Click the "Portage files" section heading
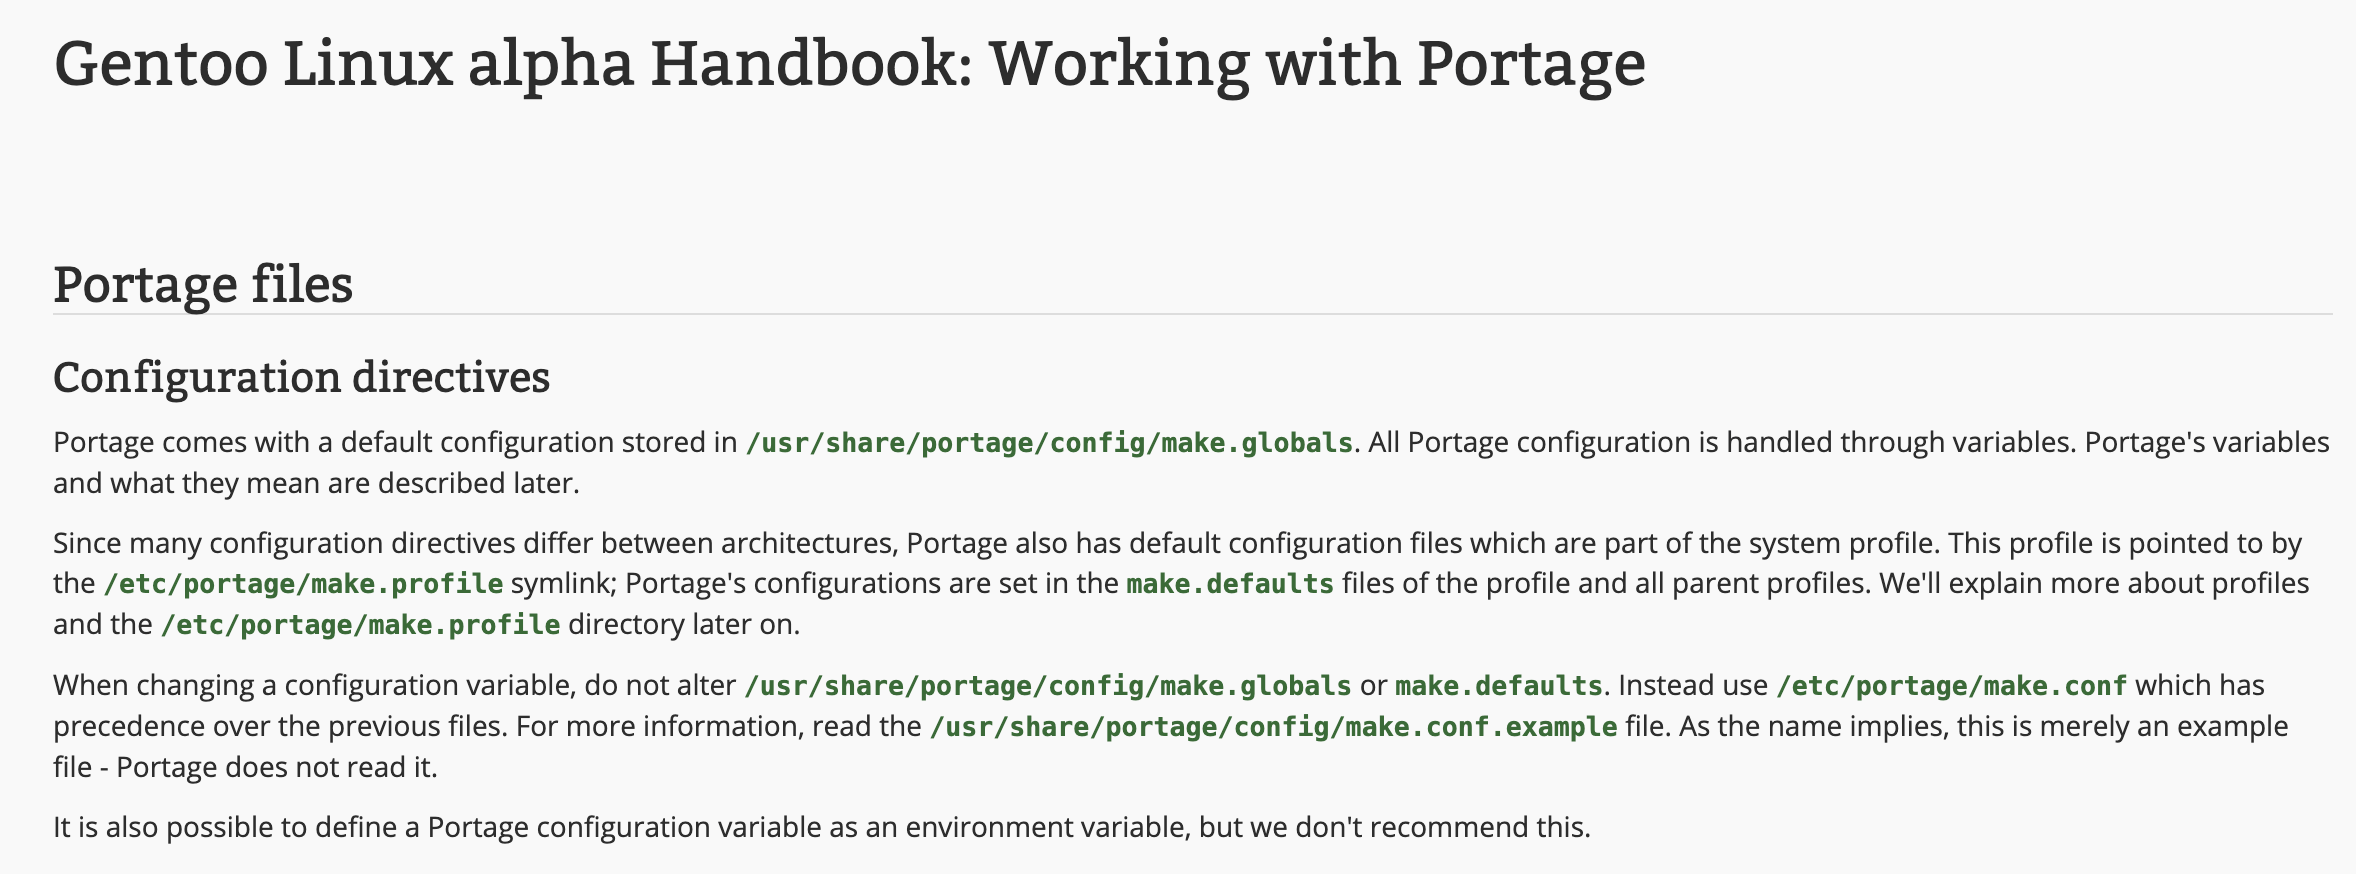Viewport: 2356px width, 874px height. 203,284
